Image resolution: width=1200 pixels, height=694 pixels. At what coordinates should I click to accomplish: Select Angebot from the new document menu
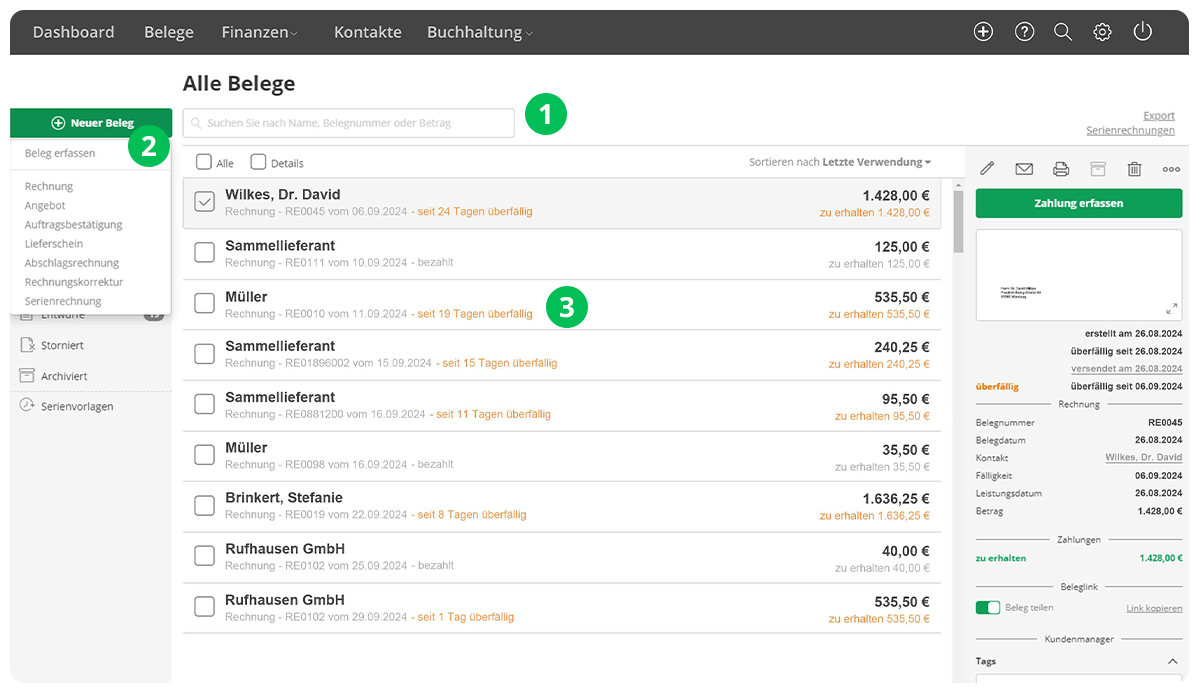[x=45, y=205]
